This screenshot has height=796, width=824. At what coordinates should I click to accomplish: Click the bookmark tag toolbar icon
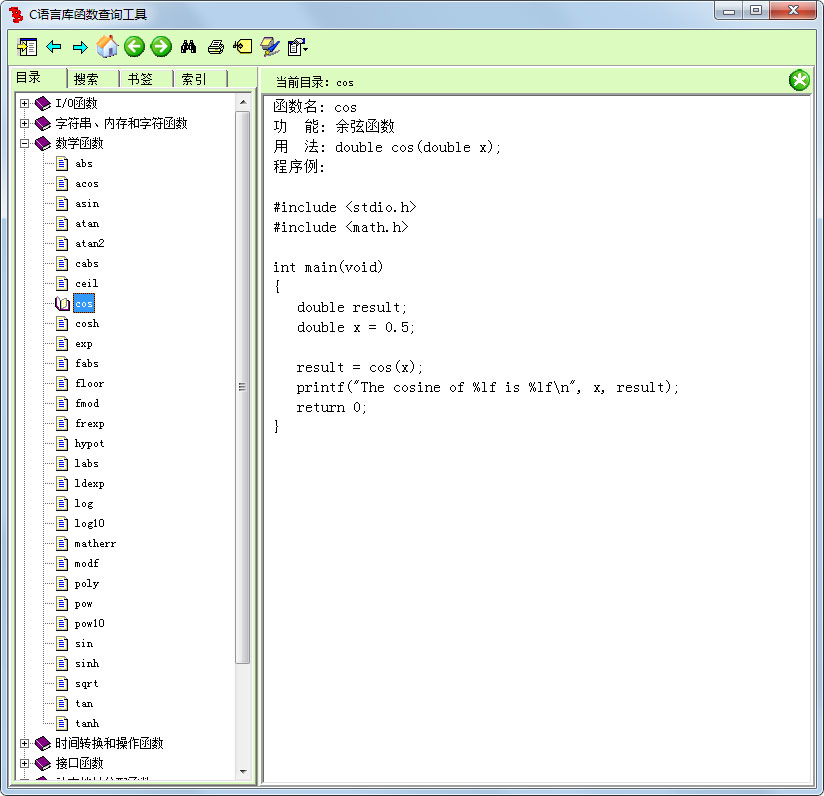click(242, 47)
